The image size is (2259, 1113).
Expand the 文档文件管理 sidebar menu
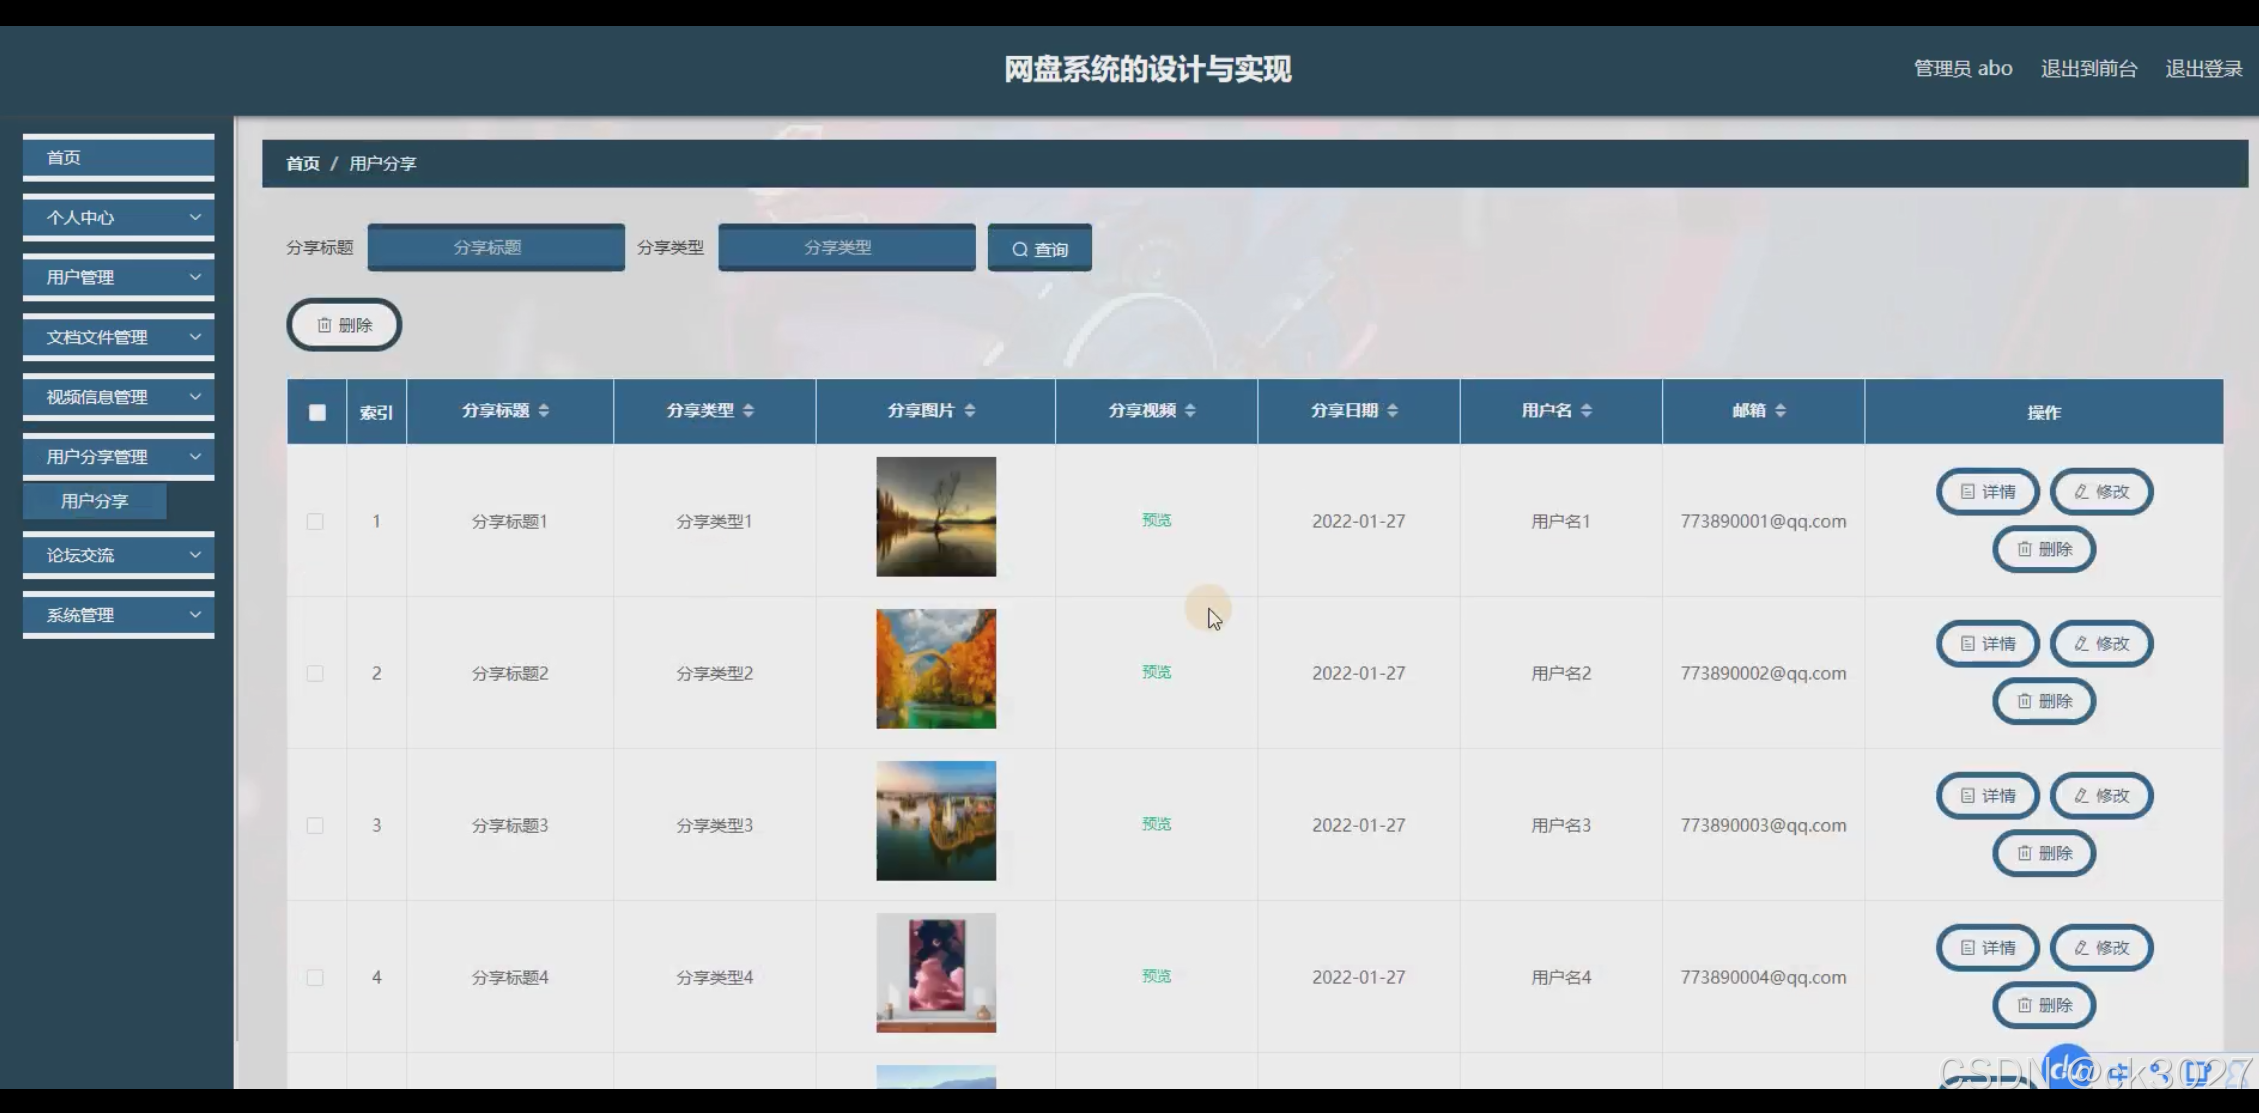tap(118, 338)
